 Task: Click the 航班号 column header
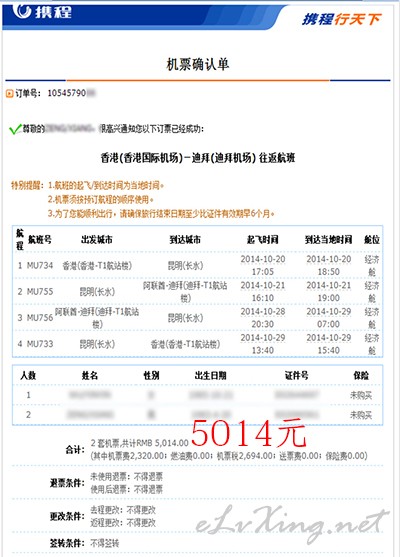click(x=39, y=240)
